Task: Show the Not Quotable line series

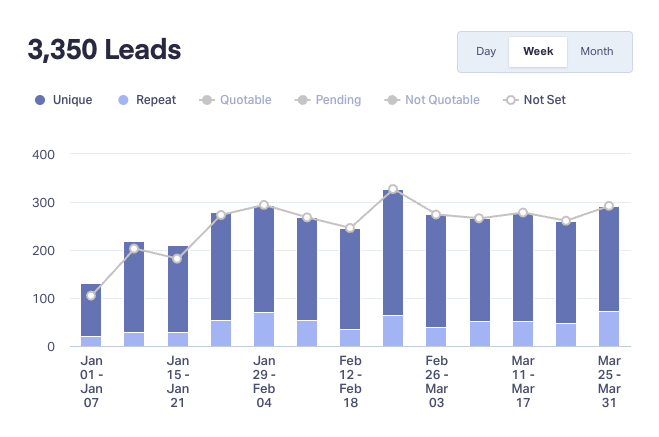Action: (x=432, y=100)
